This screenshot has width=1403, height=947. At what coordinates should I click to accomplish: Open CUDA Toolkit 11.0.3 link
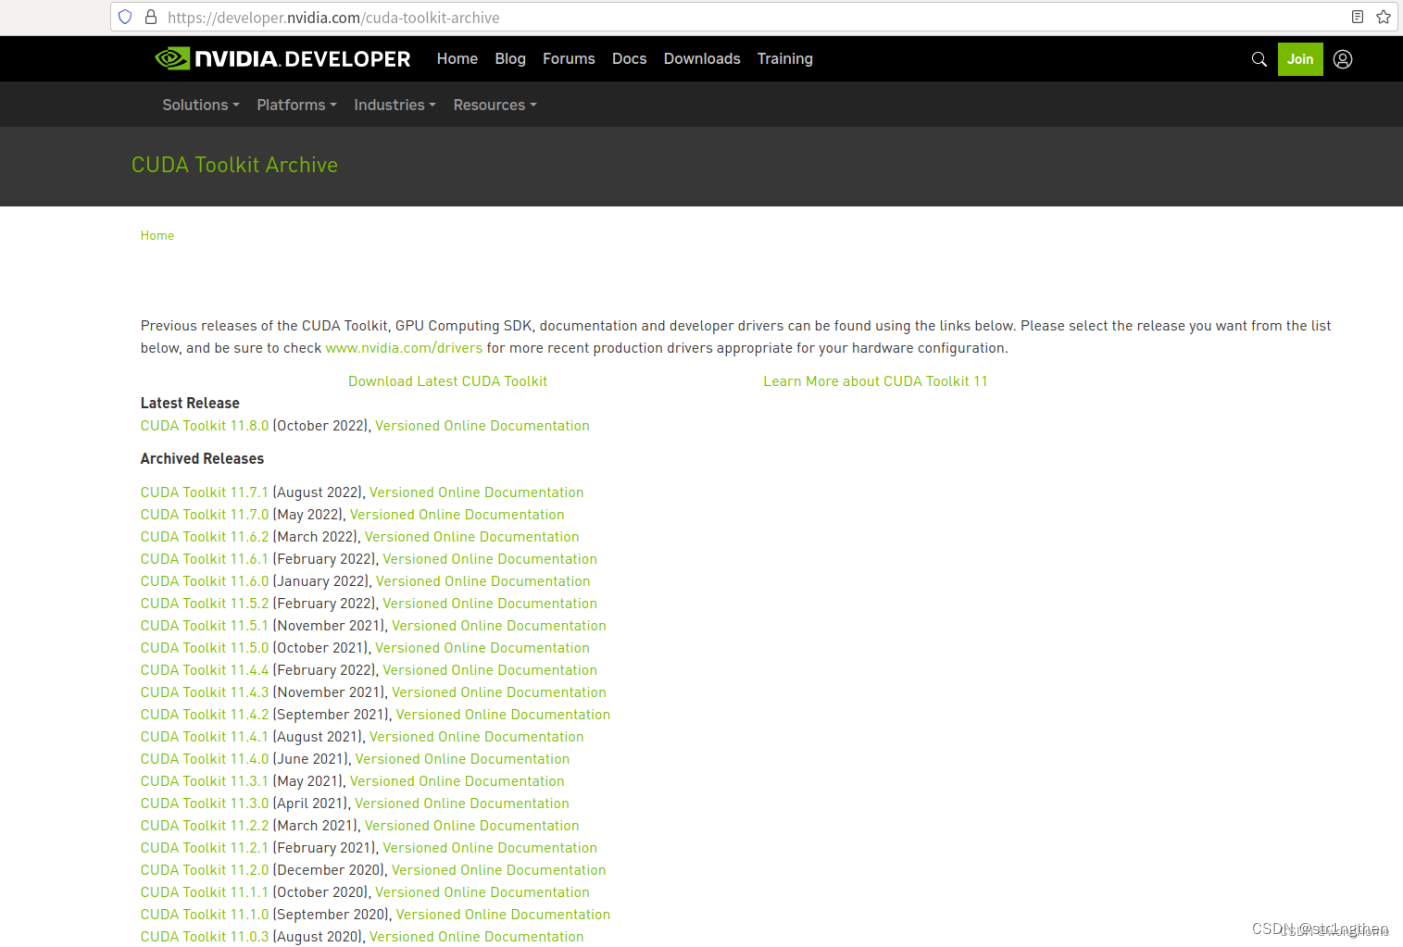coord(205,937)
